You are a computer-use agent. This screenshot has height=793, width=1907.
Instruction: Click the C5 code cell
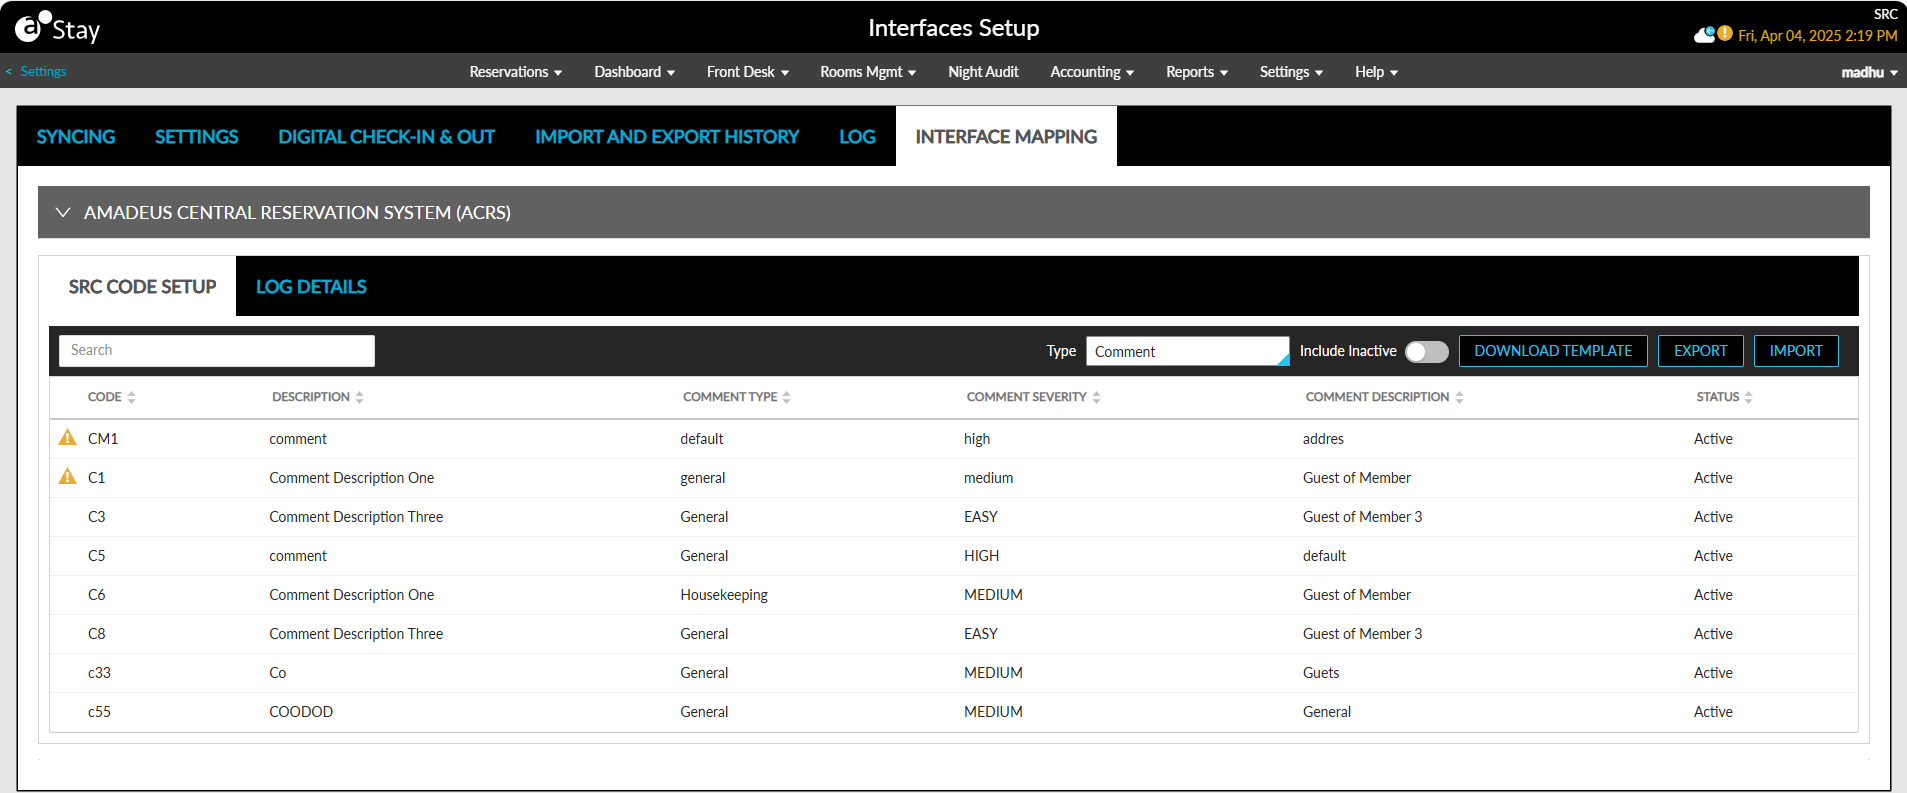(x=96, y=556)
